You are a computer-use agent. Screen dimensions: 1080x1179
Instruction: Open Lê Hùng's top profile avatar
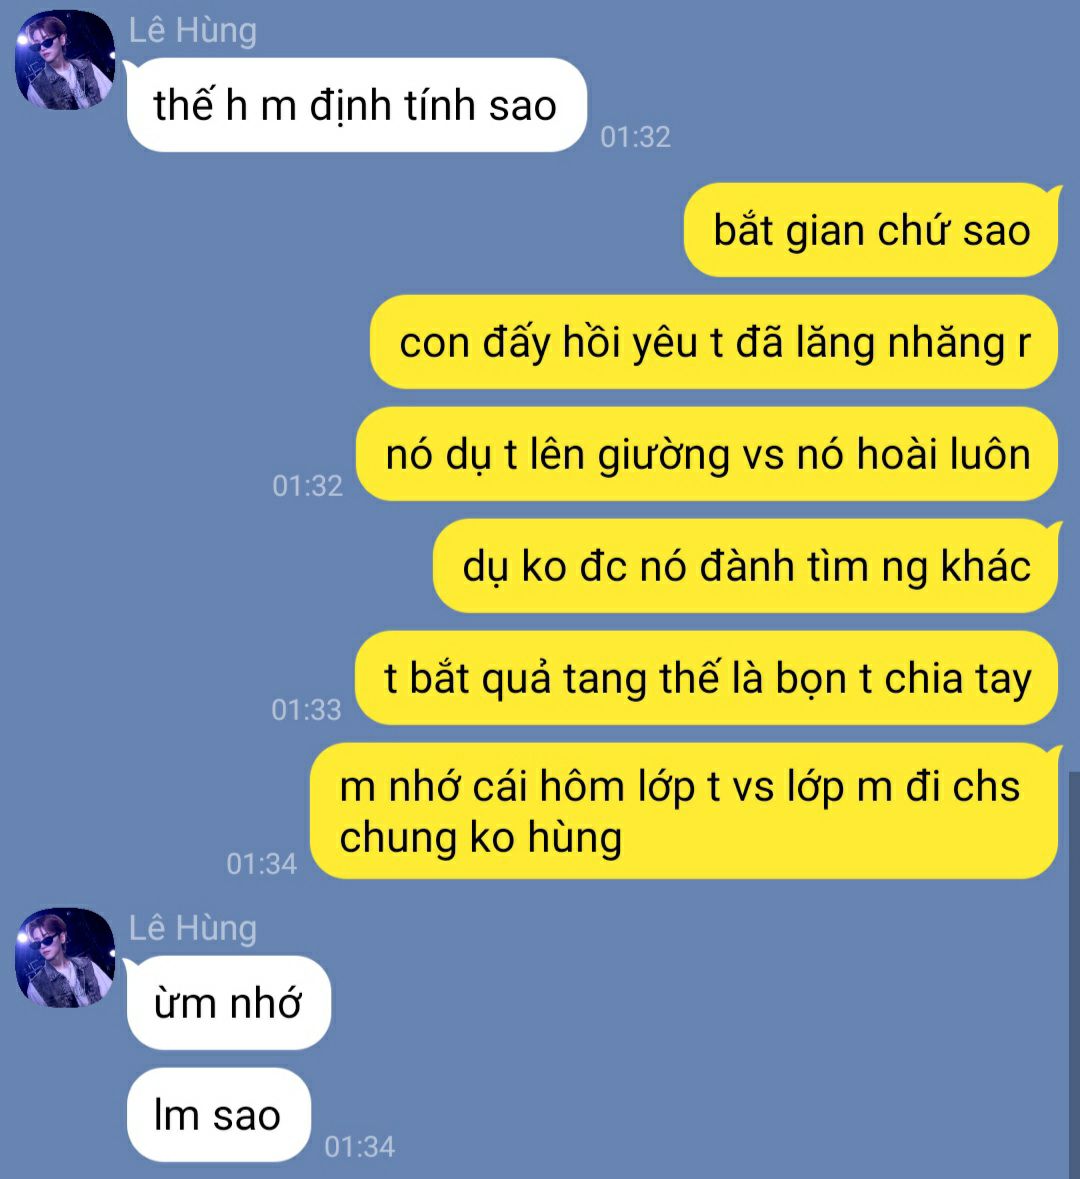pyautogui.click(x=65, y=59)
